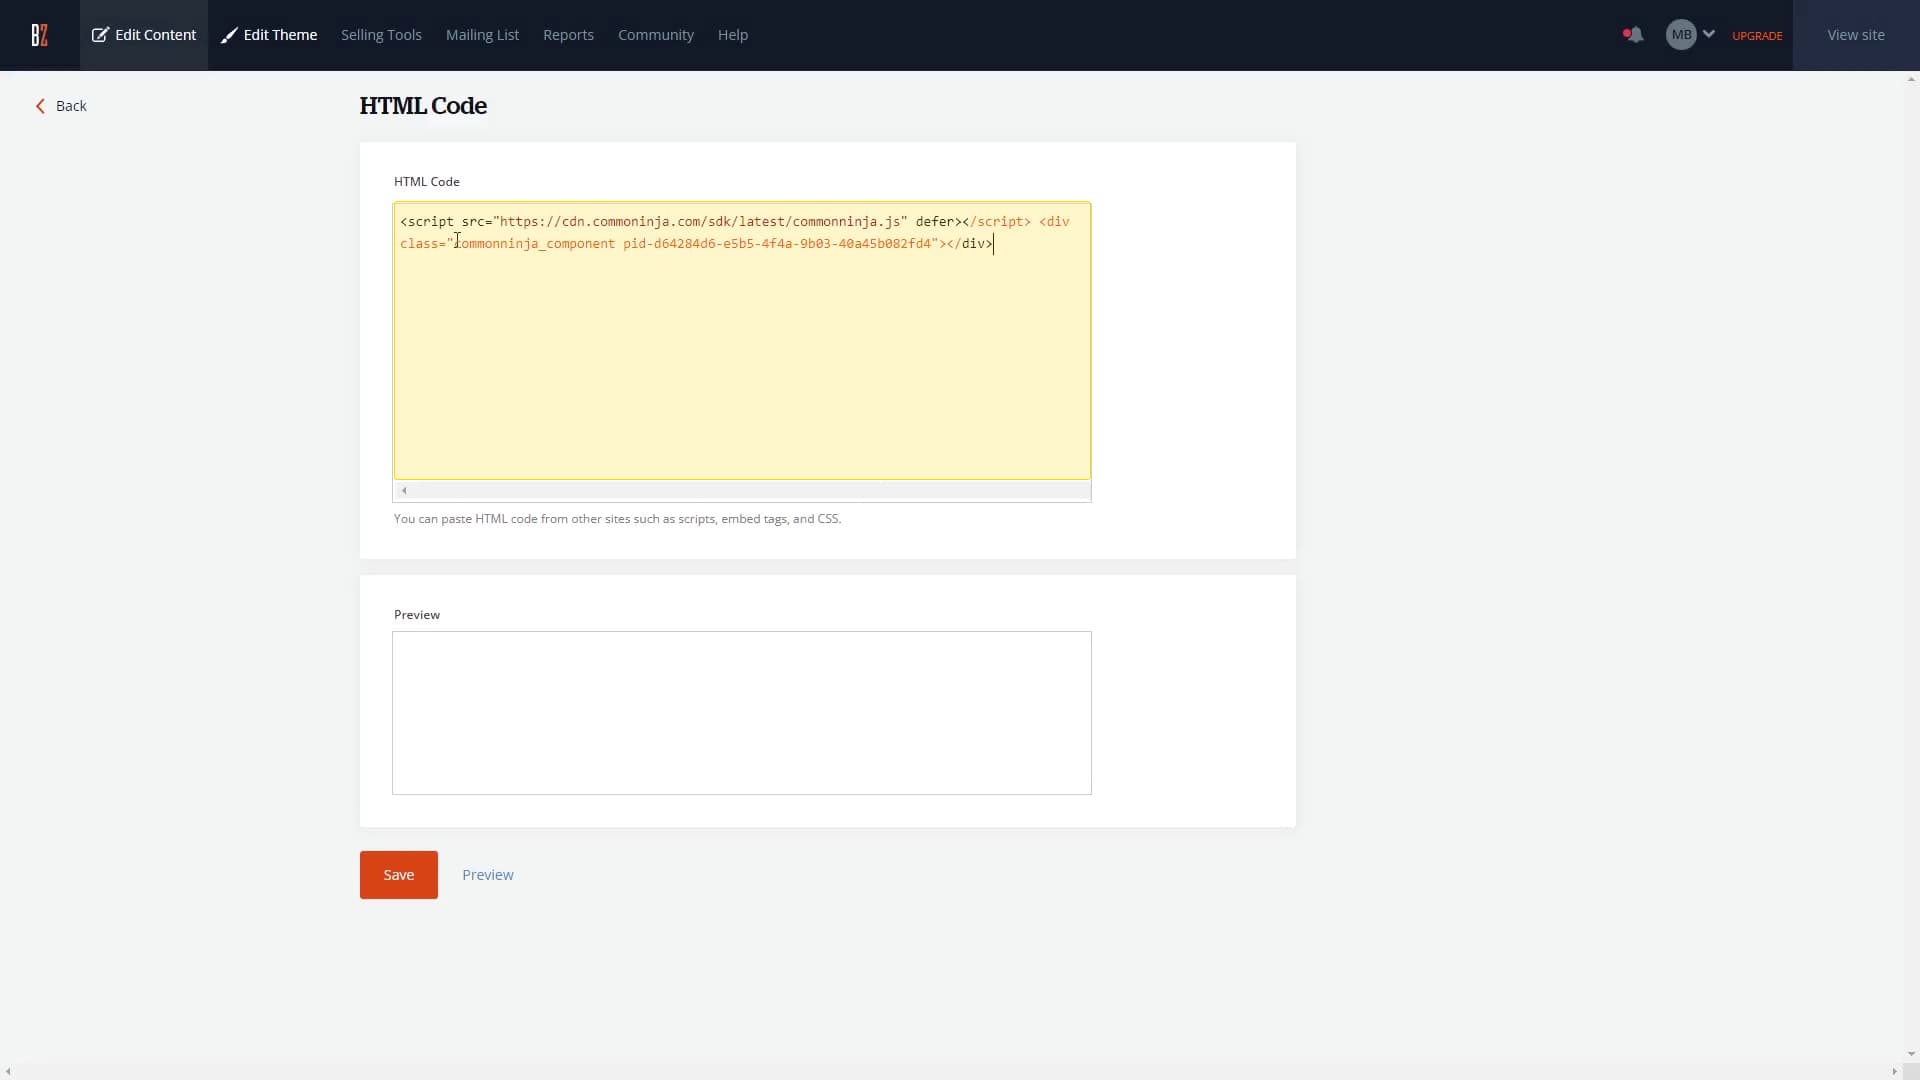Click the textarea horizontal scroll left arrow
Viewport: 1920px width, 1080px height.
[x=404, y=491]
